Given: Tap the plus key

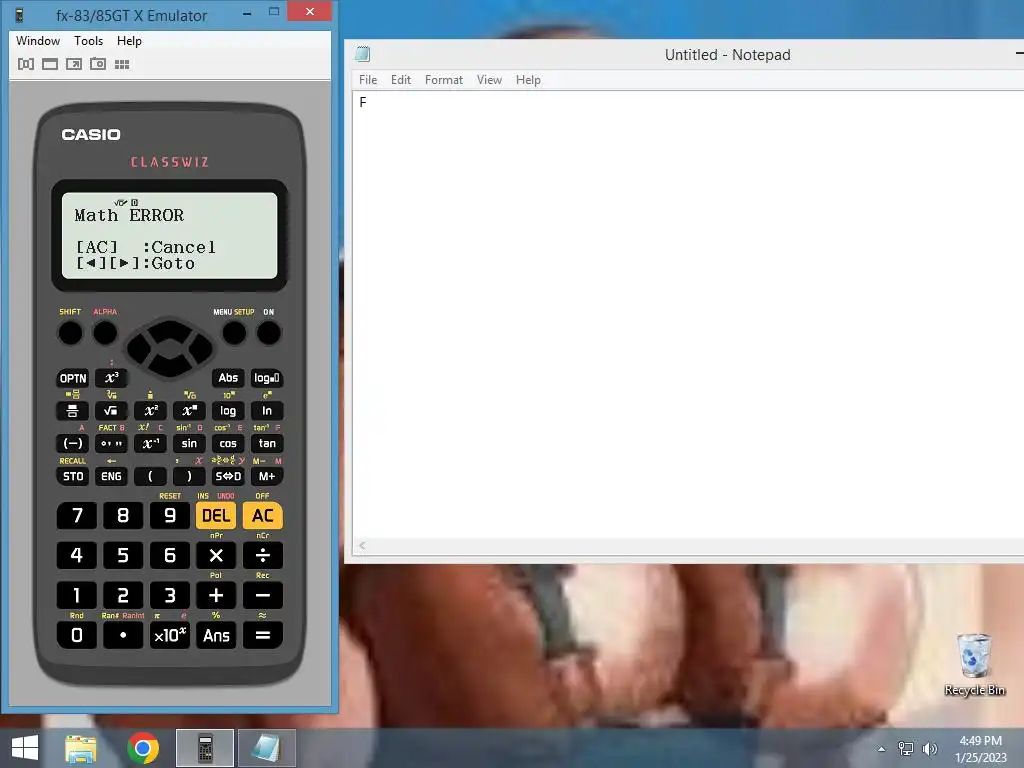Looking at the screenshot, I should coord(216,596).
